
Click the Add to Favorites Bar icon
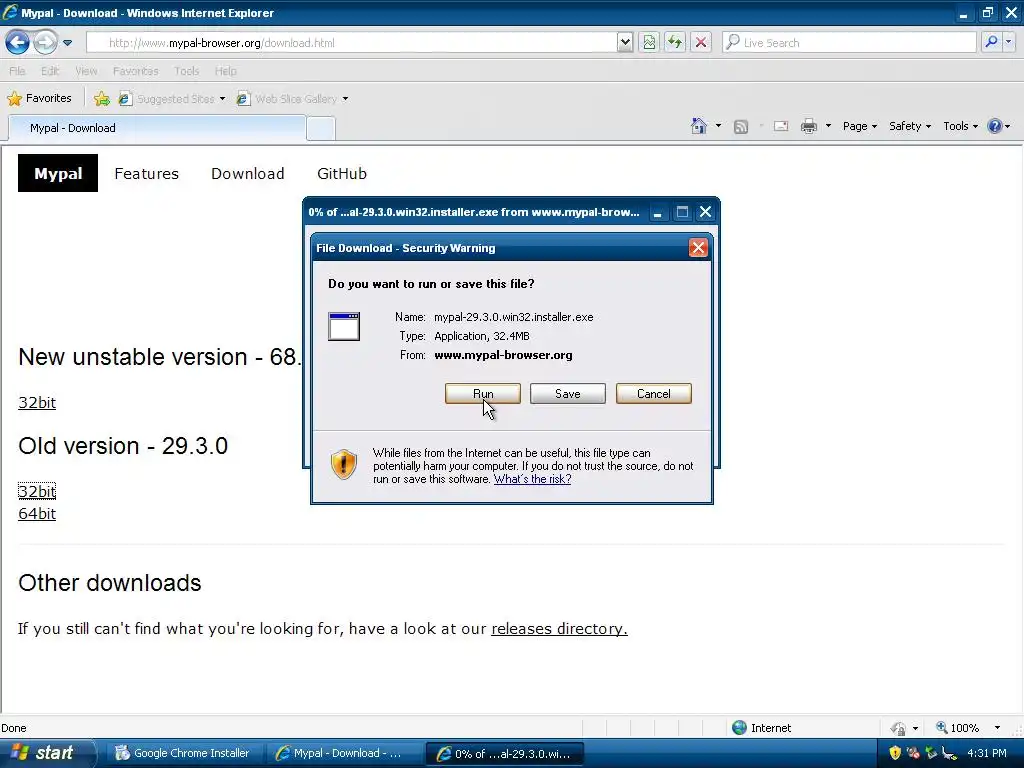[101, 99]
